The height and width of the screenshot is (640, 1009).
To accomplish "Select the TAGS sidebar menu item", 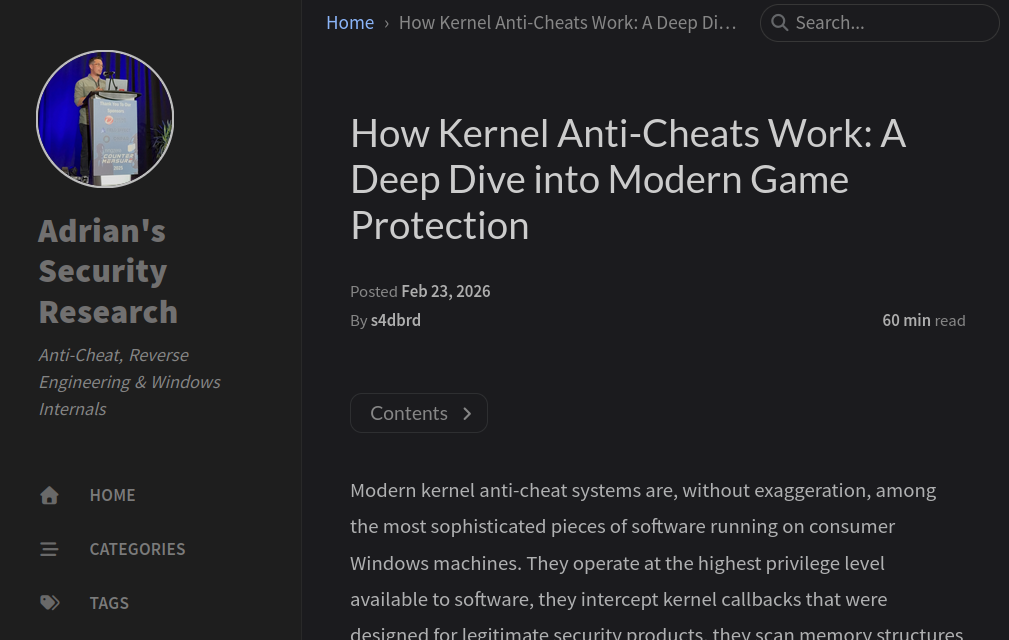I will coord(109,603).
